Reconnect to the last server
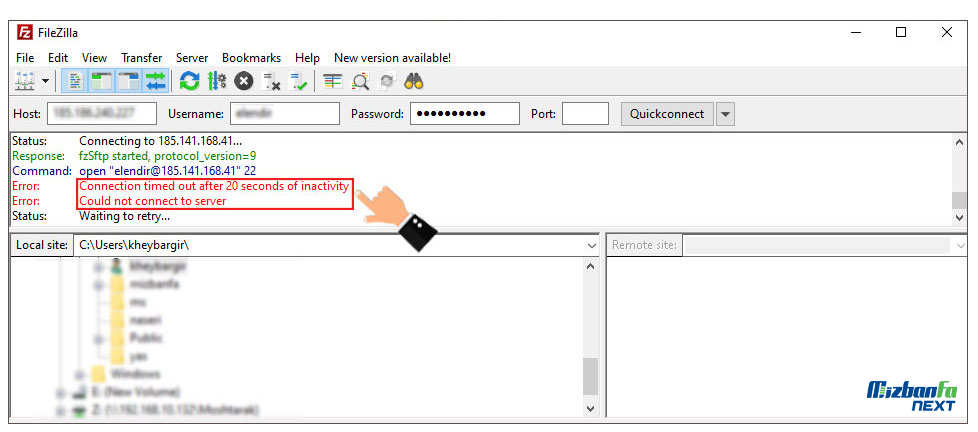The width and height of the screenshot is (978, 432). pos(299,81)
